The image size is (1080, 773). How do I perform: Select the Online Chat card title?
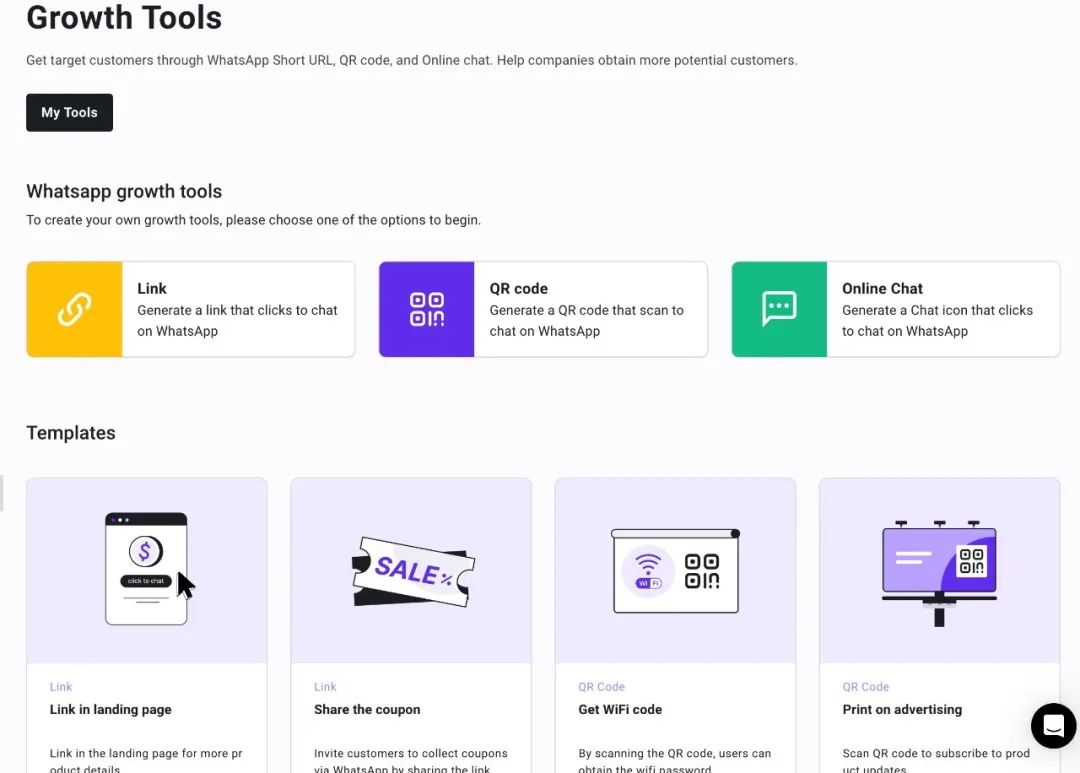tap(882, 289)
